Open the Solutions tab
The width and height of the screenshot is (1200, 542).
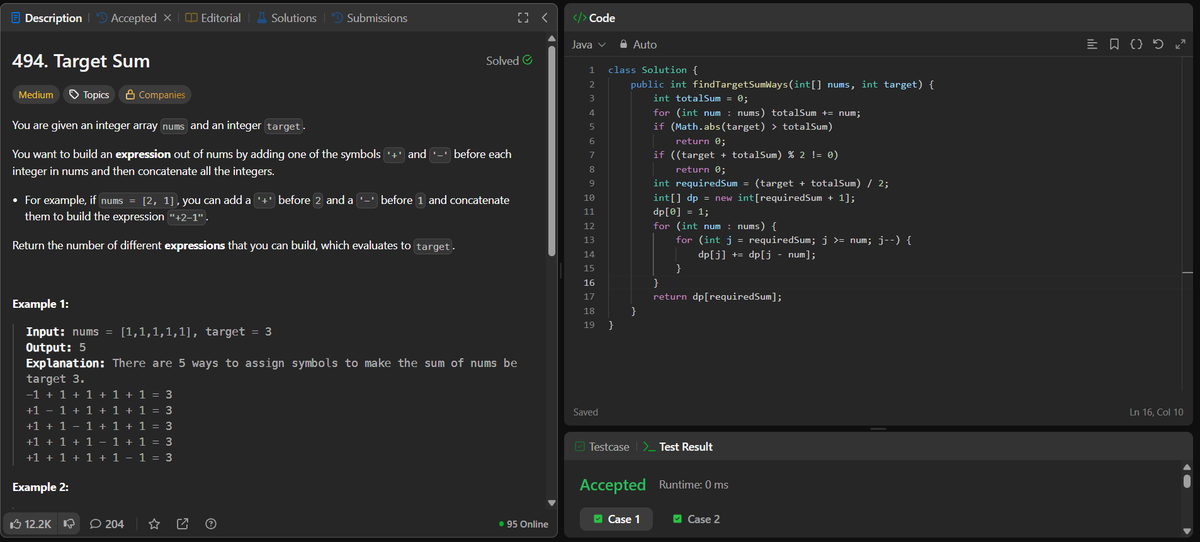point(286,18)
